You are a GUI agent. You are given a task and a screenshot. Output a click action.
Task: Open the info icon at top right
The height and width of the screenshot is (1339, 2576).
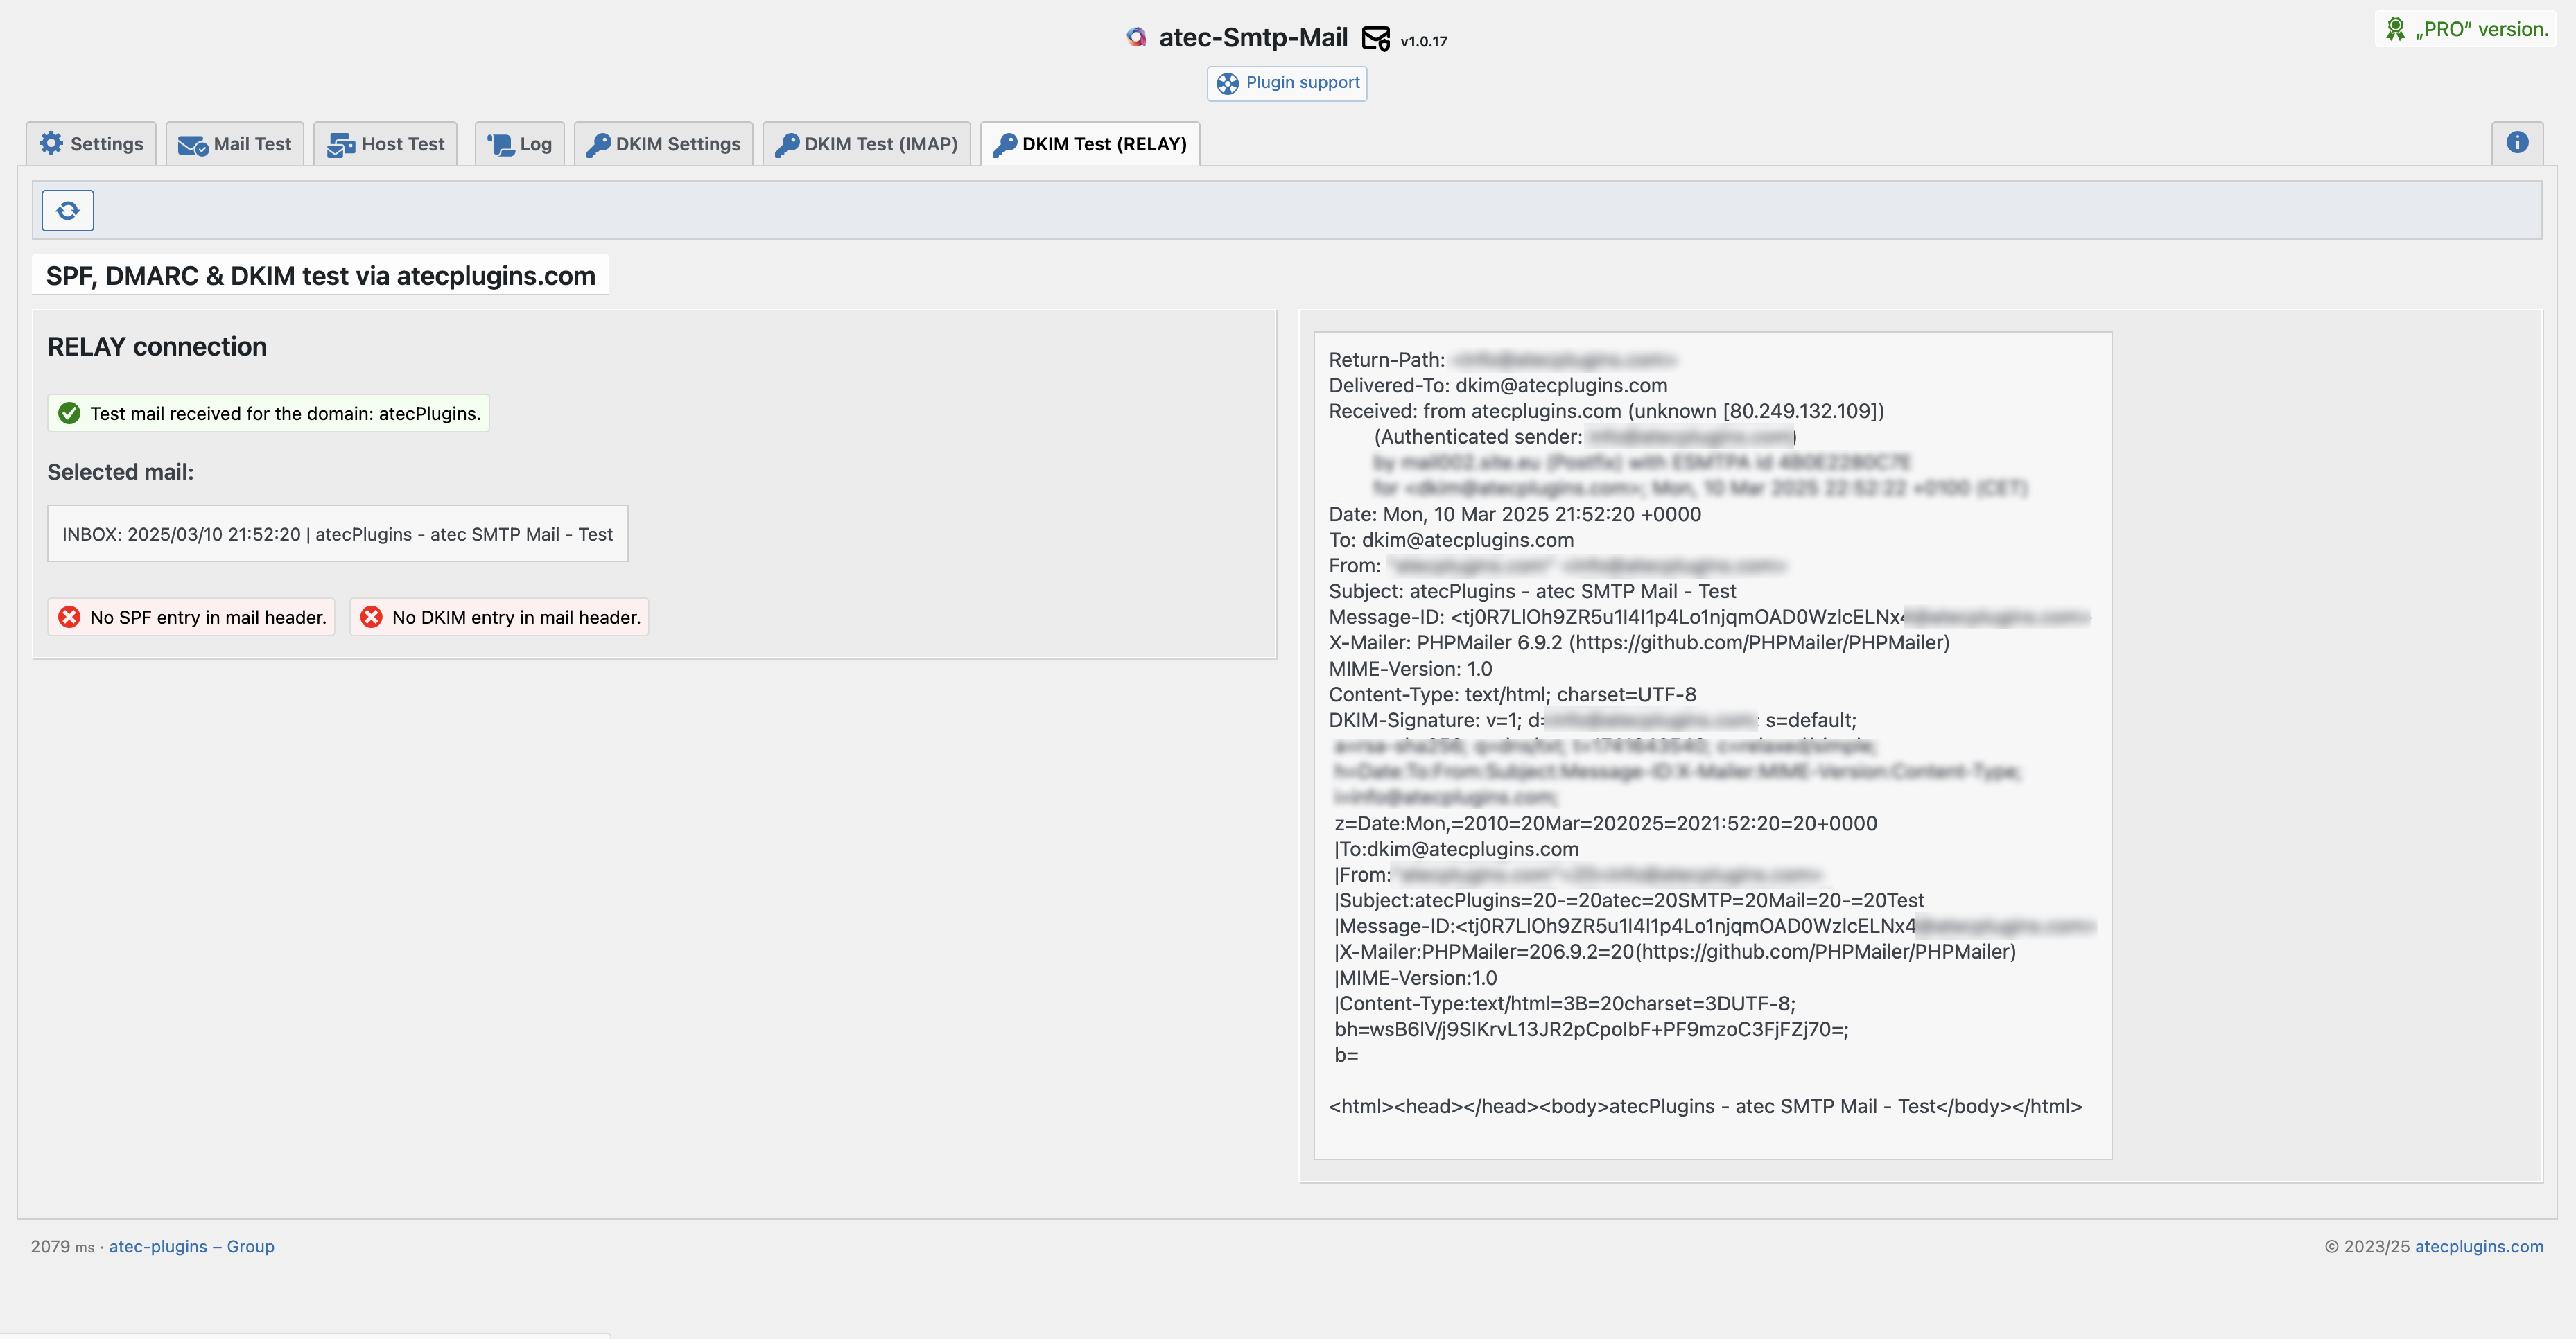click(2517, 143)
